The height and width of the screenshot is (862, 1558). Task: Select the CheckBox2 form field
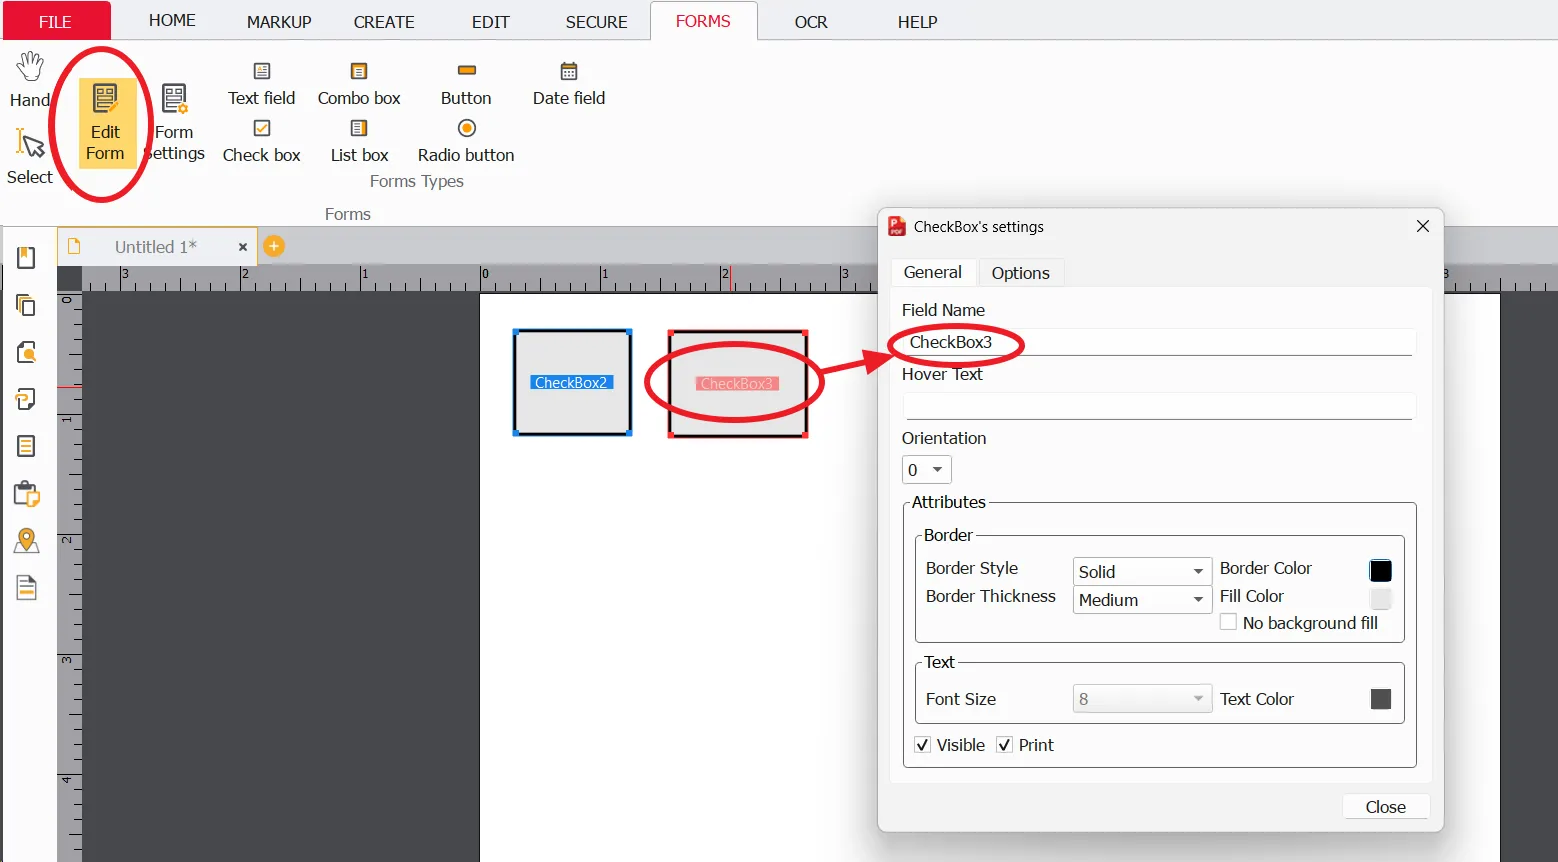572,383
